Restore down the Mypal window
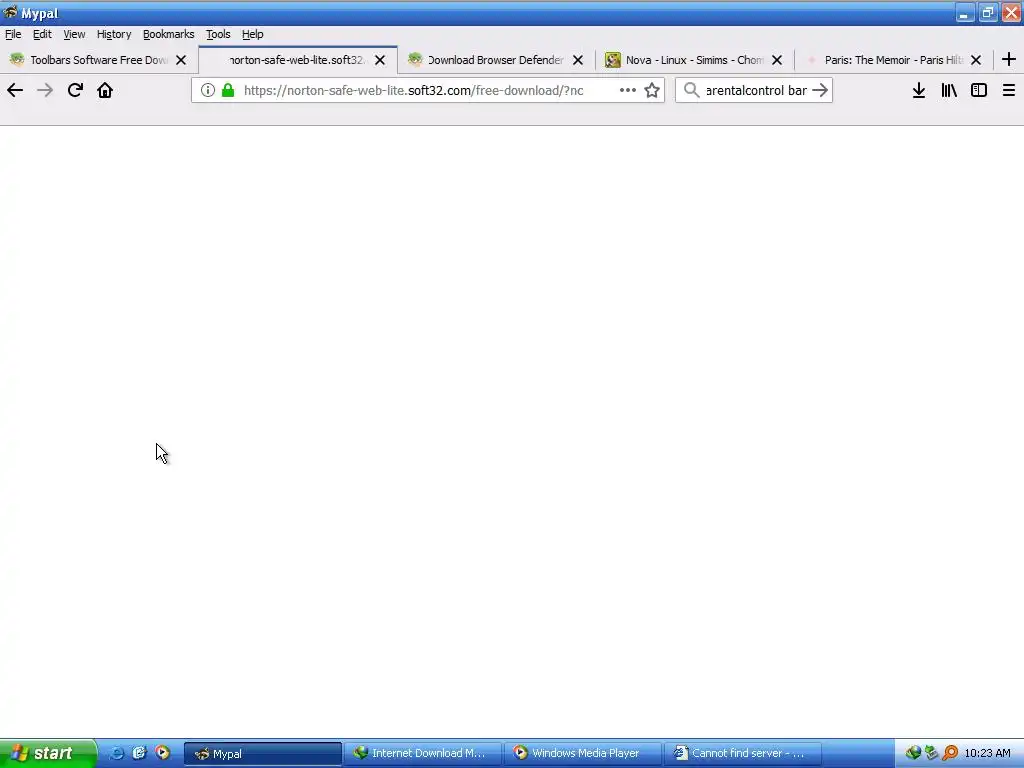Viewport: 1024px width, 768px height. 987,13
